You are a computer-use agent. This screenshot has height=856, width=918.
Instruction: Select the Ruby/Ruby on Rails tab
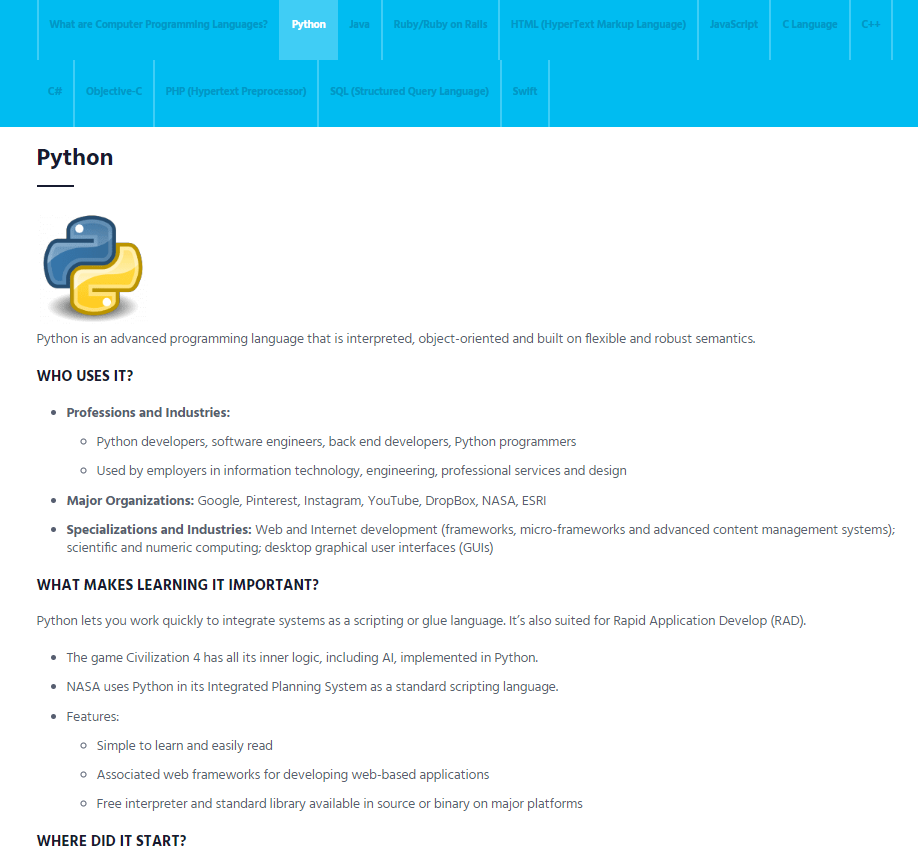point(440,24)
